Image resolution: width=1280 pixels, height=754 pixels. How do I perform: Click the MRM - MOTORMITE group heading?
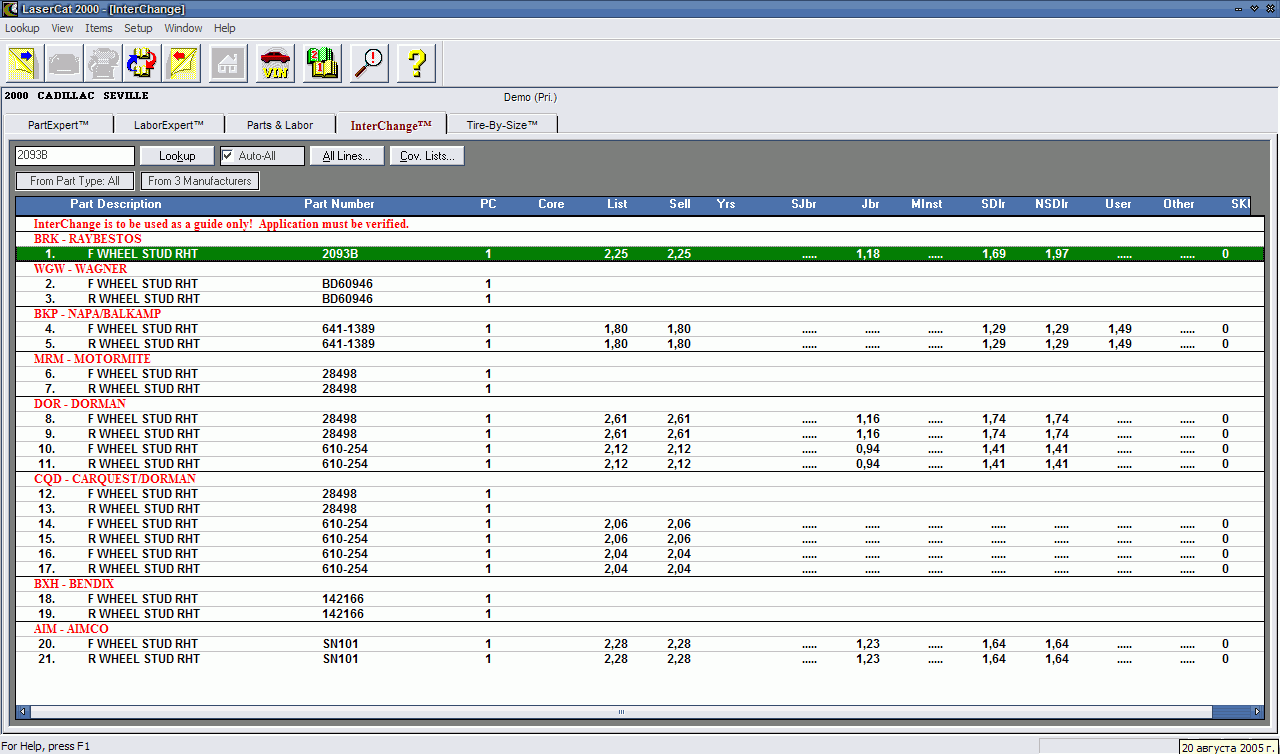92,359
